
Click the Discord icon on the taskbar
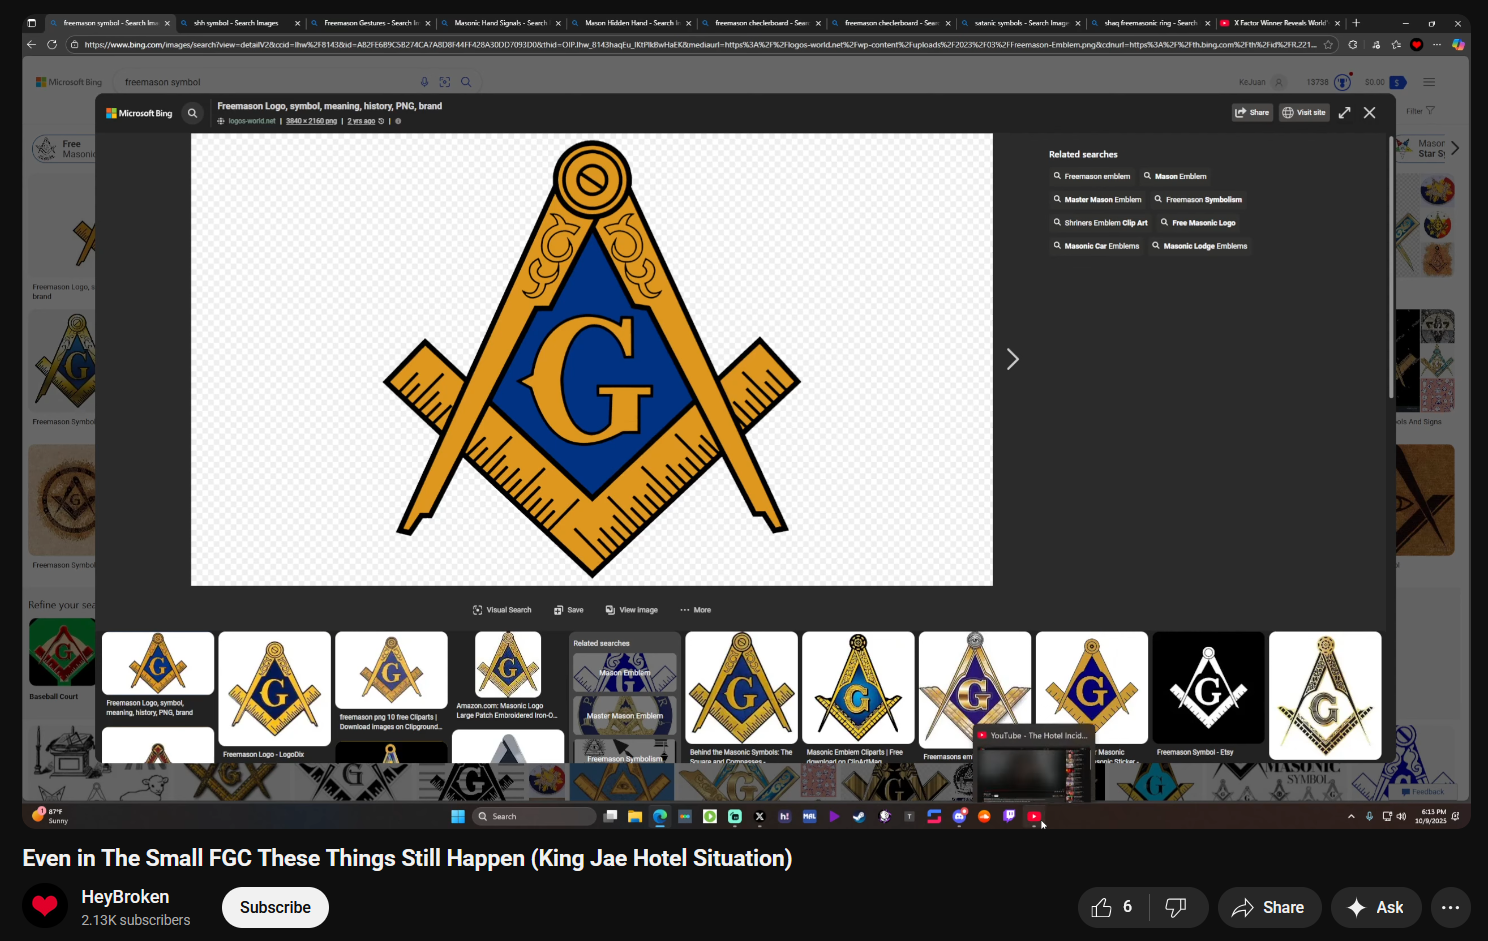(x=959, y=816)
